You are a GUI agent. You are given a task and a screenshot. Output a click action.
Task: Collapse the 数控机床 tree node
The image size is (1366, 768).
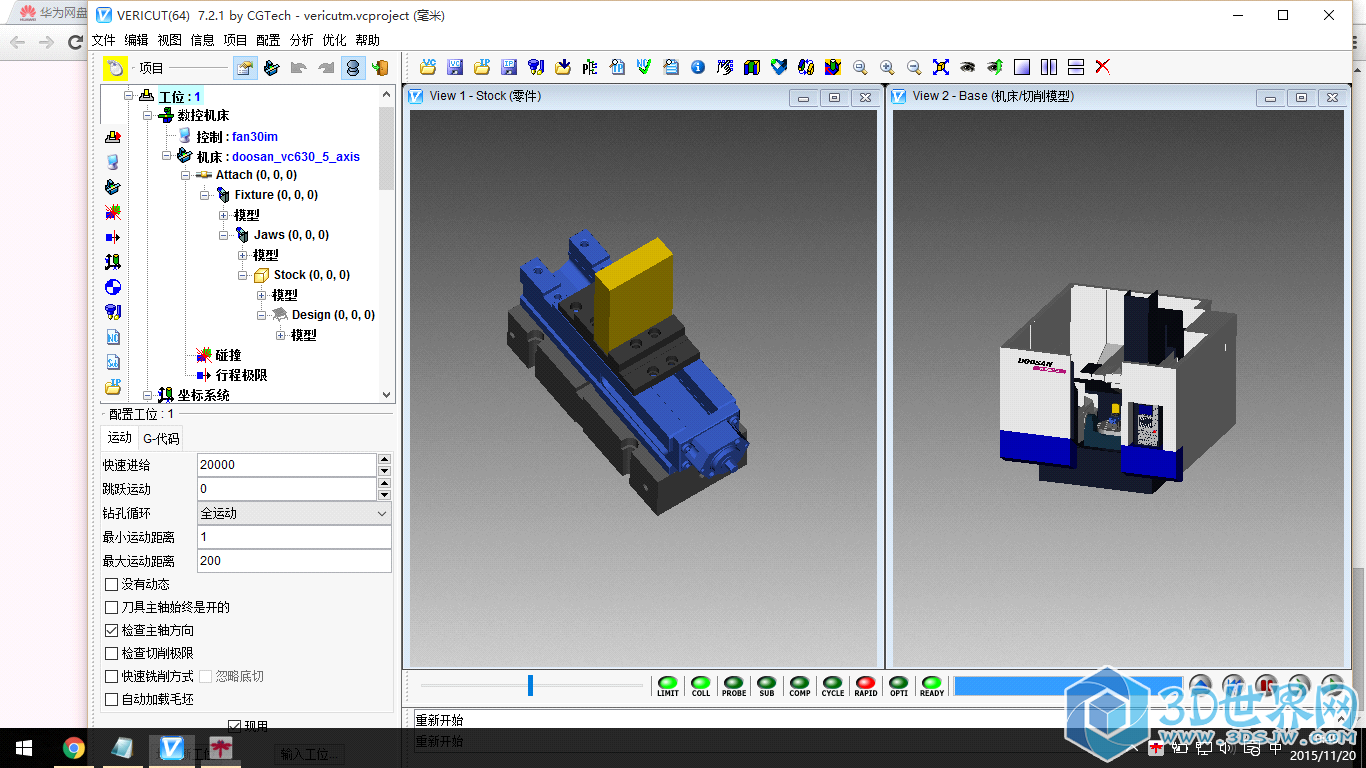[x=148, y=116]
